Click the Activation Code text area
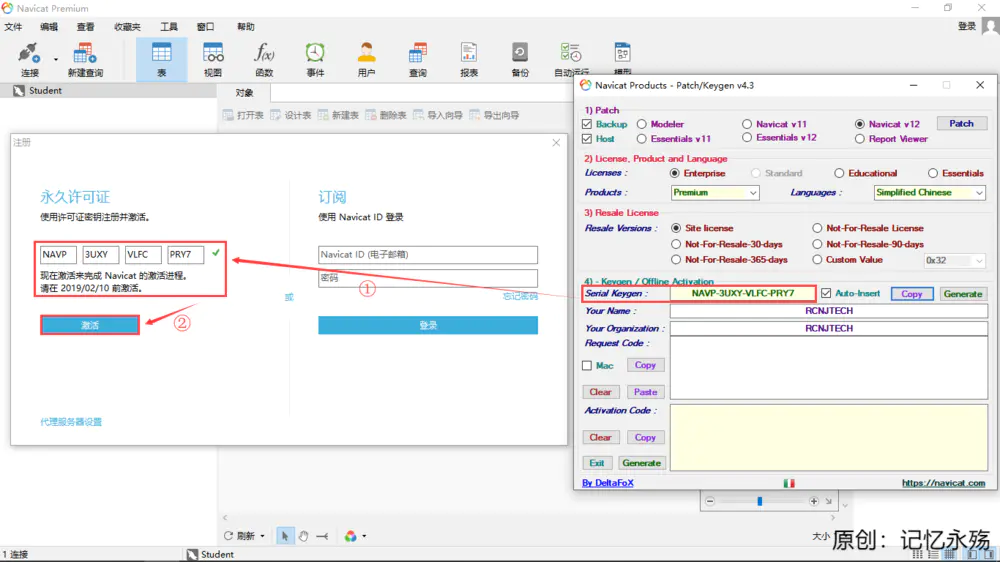Viewport: 1000px width, 562px height. (x=828, y=438)
